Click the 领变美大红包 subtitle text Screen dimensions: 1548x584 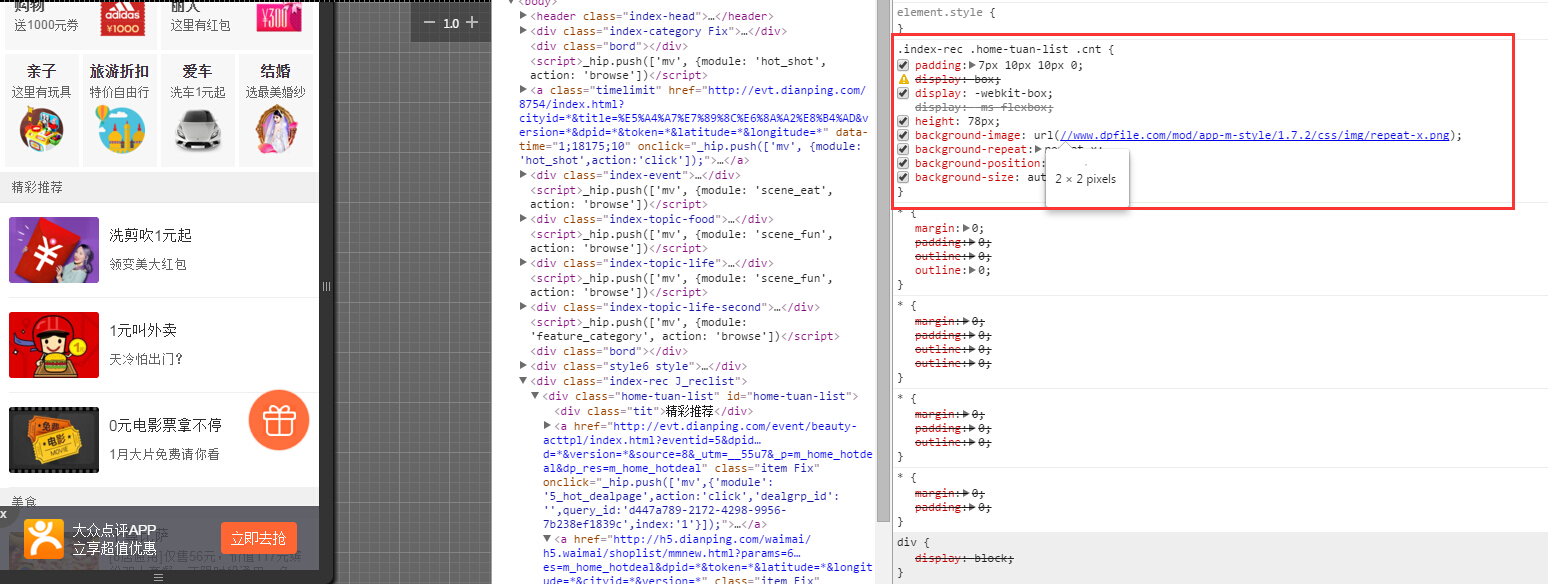148,264
